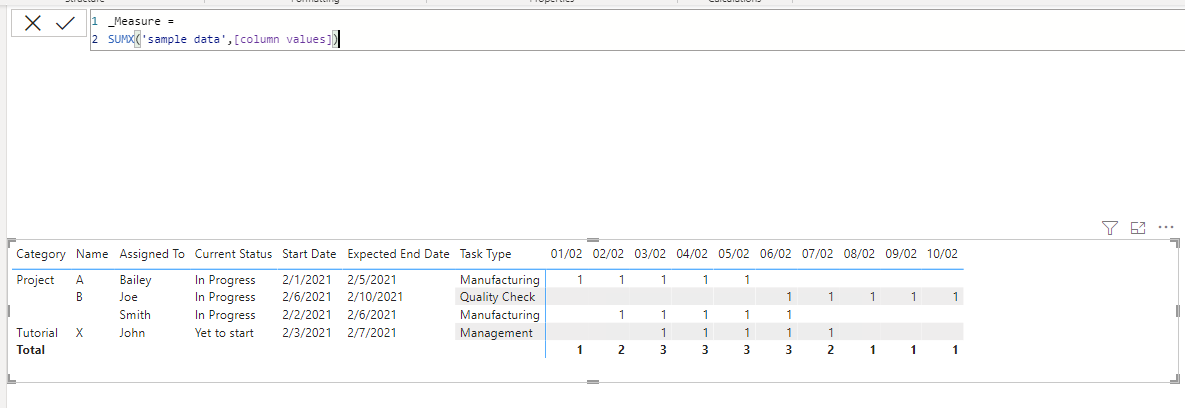Click inside the DAX formula editor
This screenshot has height=408, width=1185.
point(635,31)
